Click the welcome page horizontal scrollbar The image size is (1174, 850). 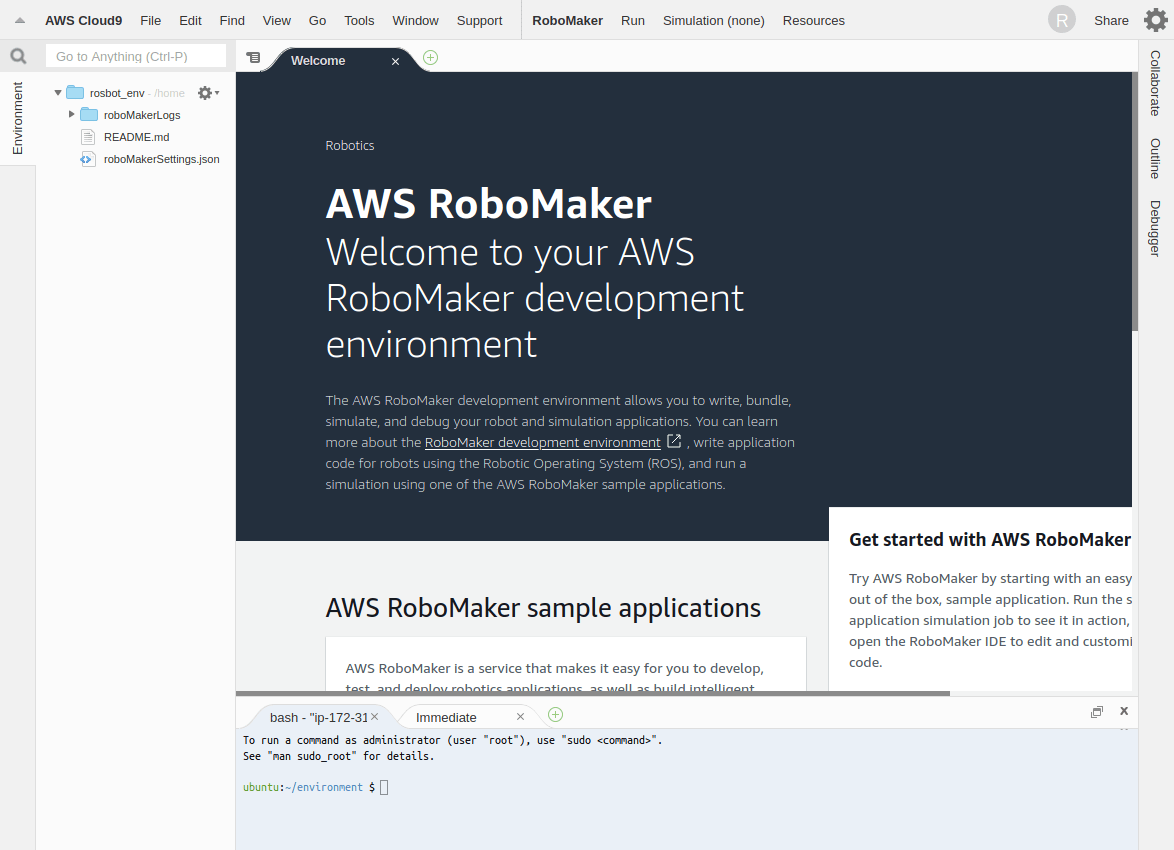tap(593, 693)
